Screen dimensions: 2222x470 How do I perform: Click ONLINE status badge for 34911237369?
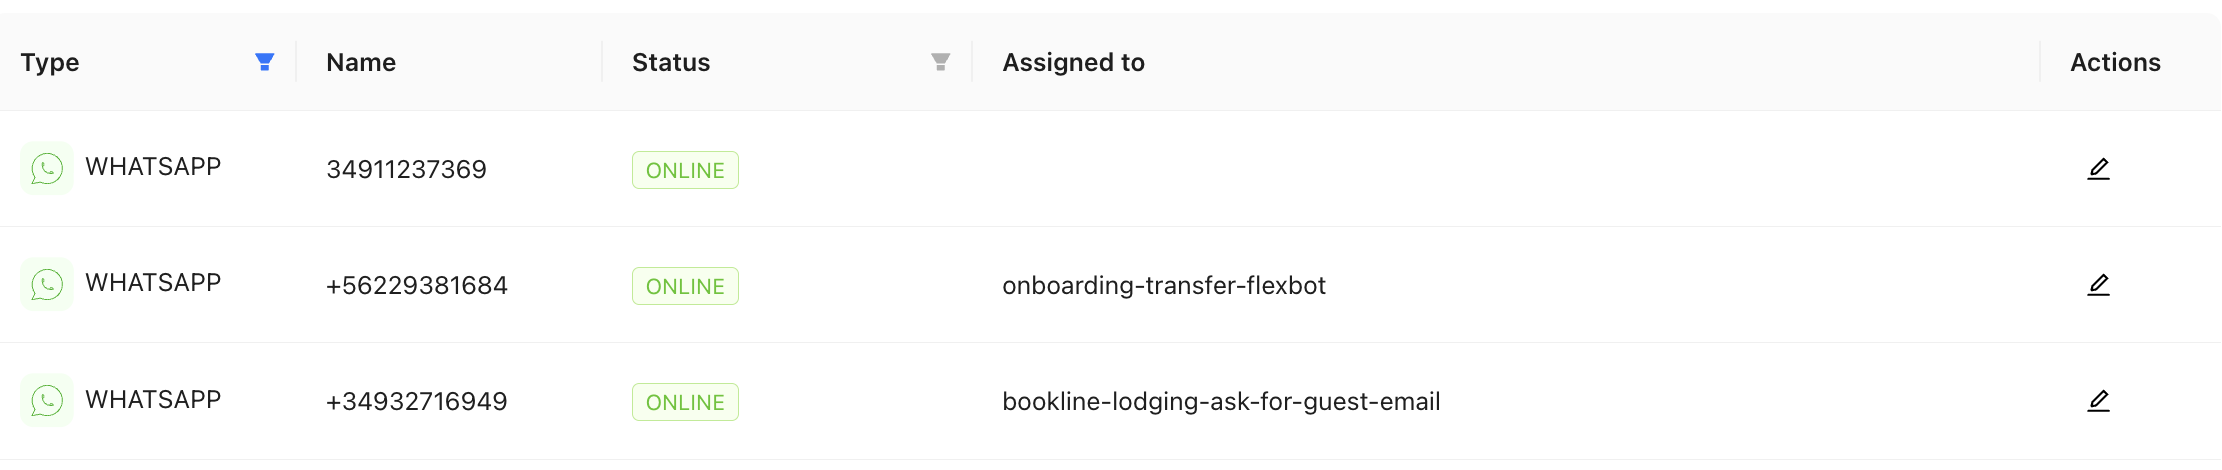[685, 170]
